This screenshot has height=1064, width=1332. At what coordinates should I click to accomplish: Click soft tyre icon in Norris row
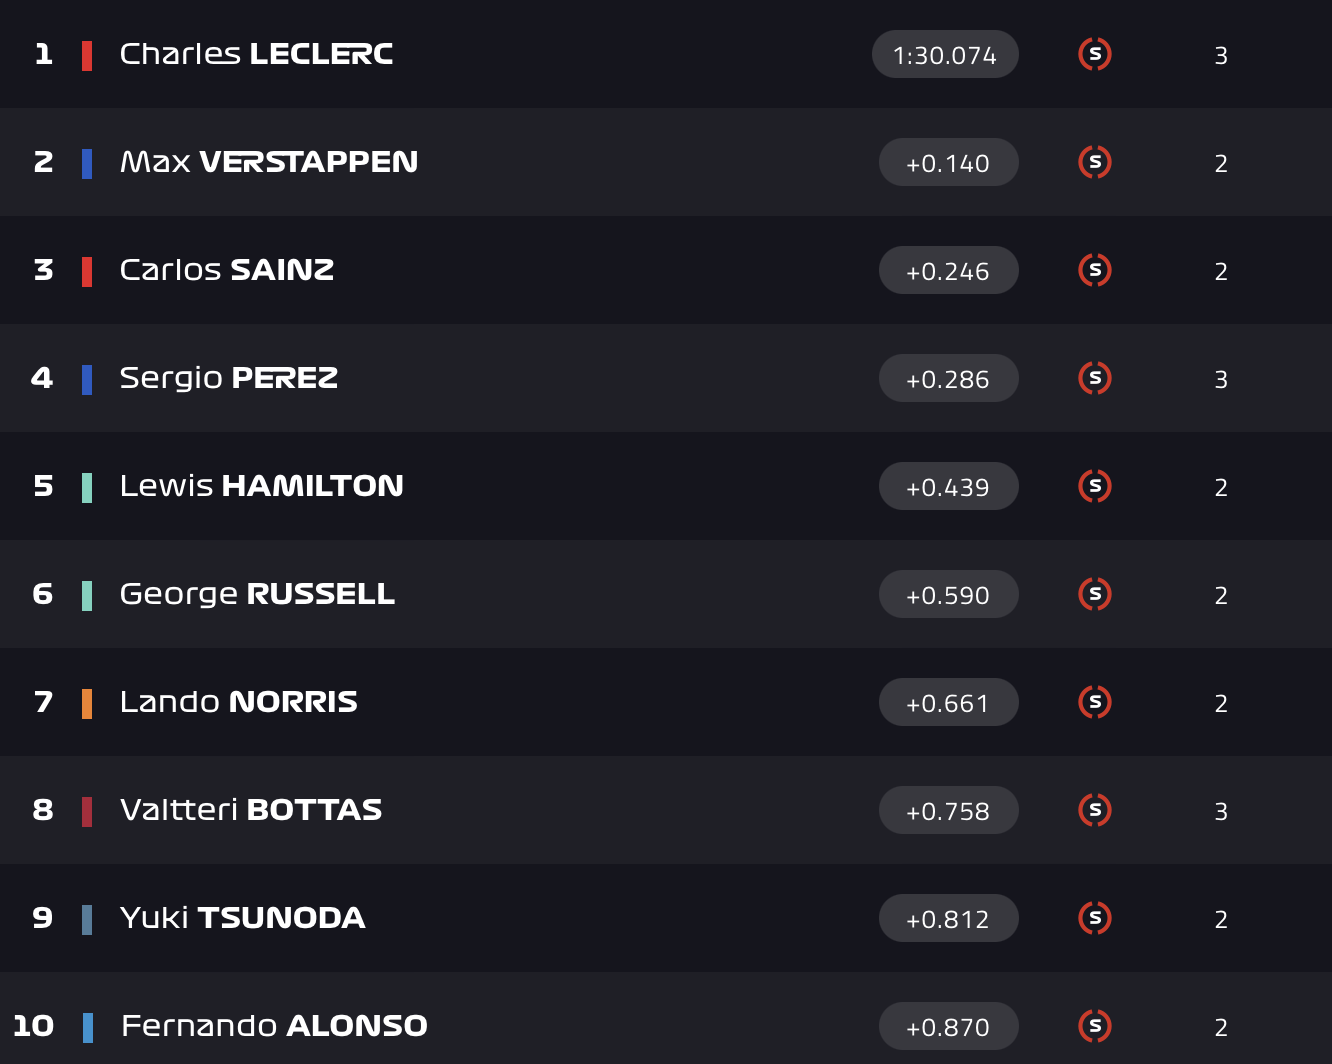tap(1095, 702)
